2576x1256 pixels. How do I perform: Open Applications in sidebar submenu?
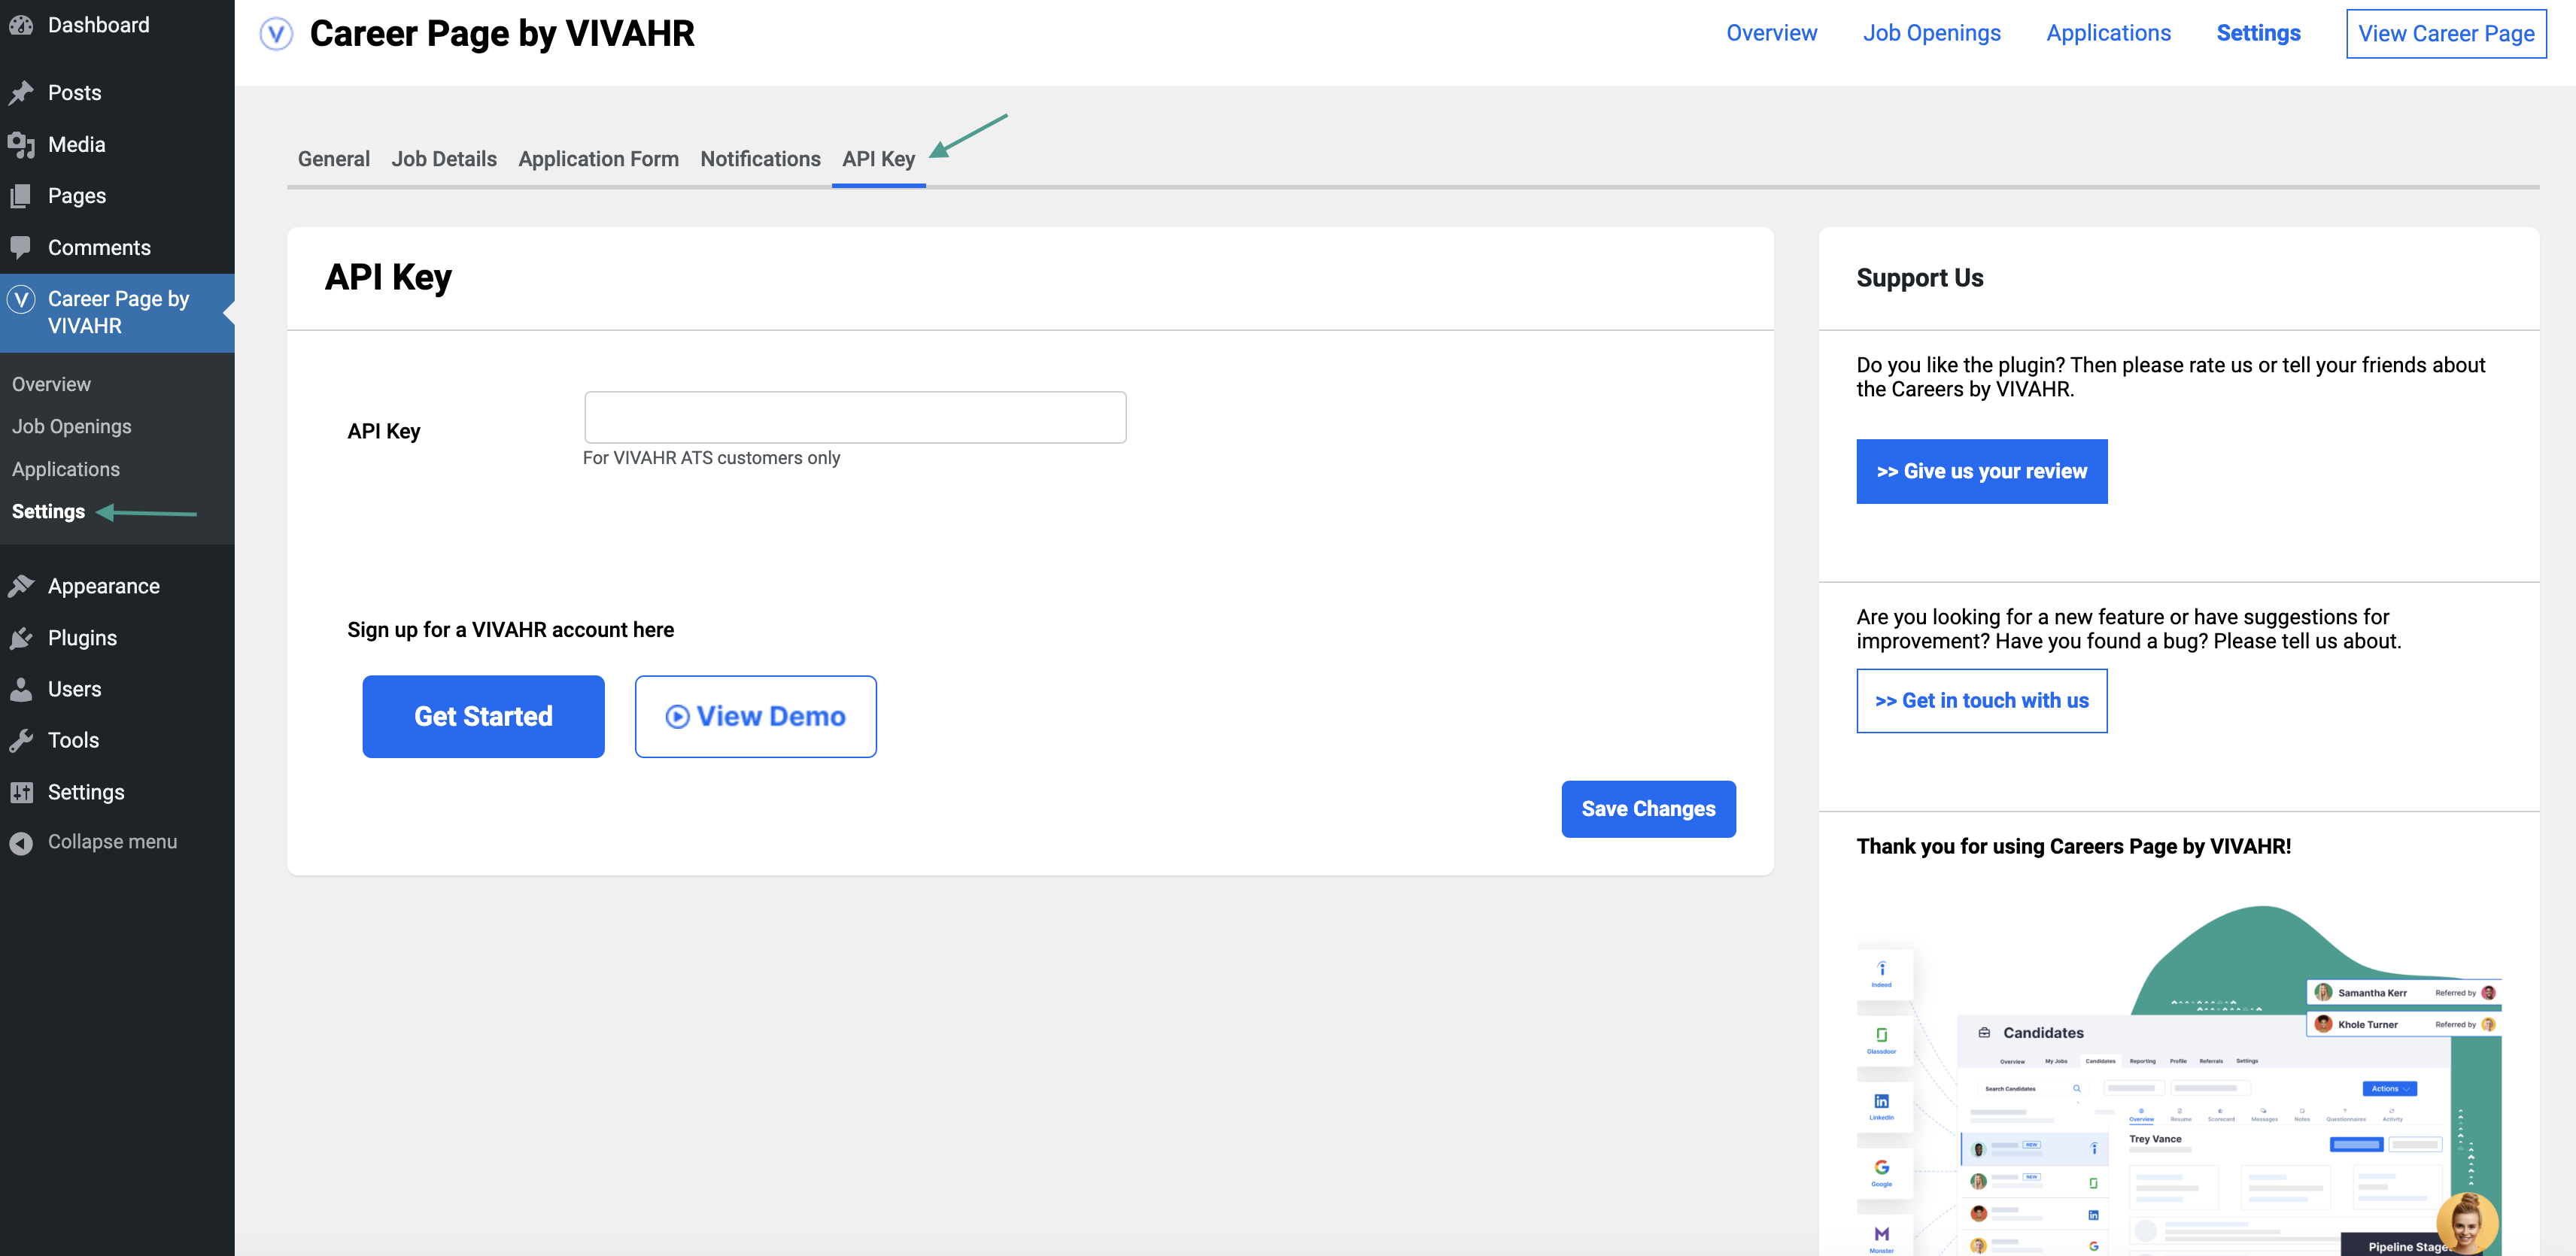66,469
